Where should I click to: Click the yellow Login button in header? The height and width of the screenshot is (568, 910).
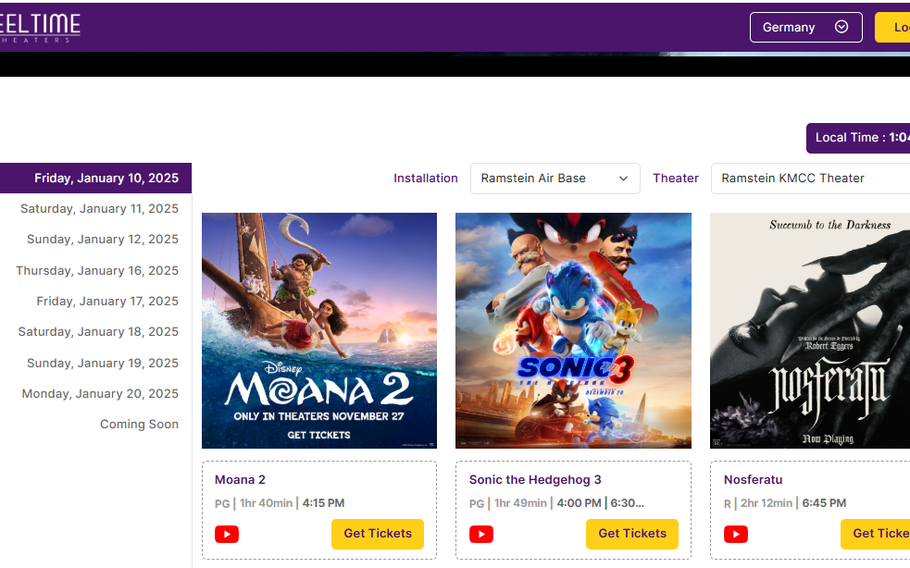[893, 27]
